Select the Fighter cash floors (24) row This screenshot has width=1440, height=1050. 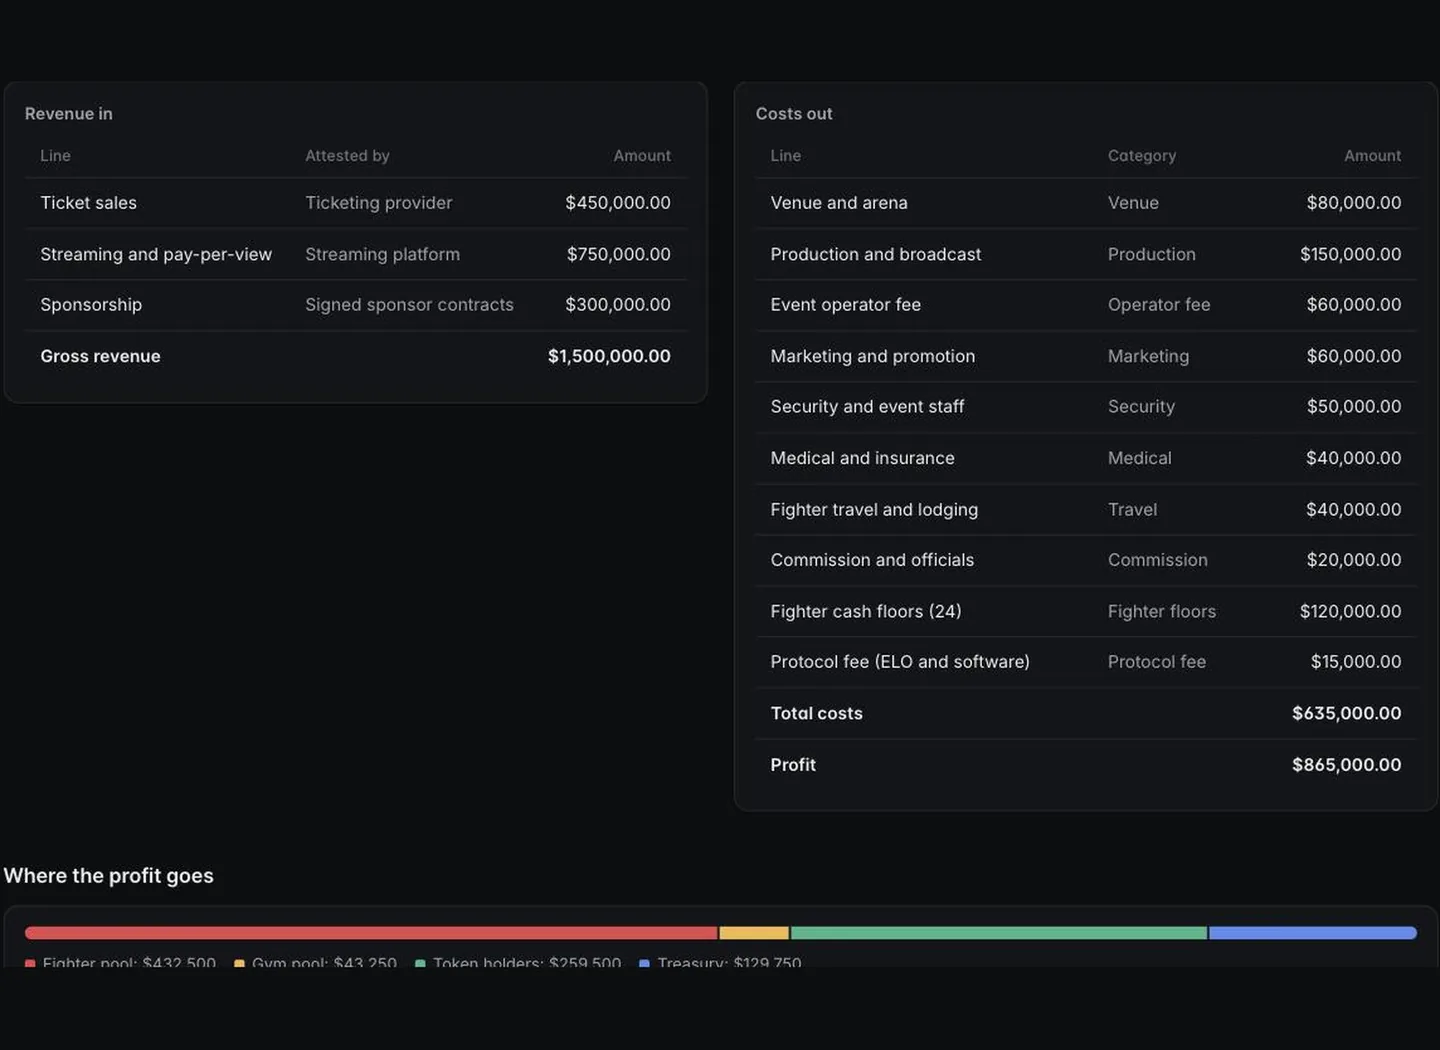pyautogui.click(x=1086, y=611)
